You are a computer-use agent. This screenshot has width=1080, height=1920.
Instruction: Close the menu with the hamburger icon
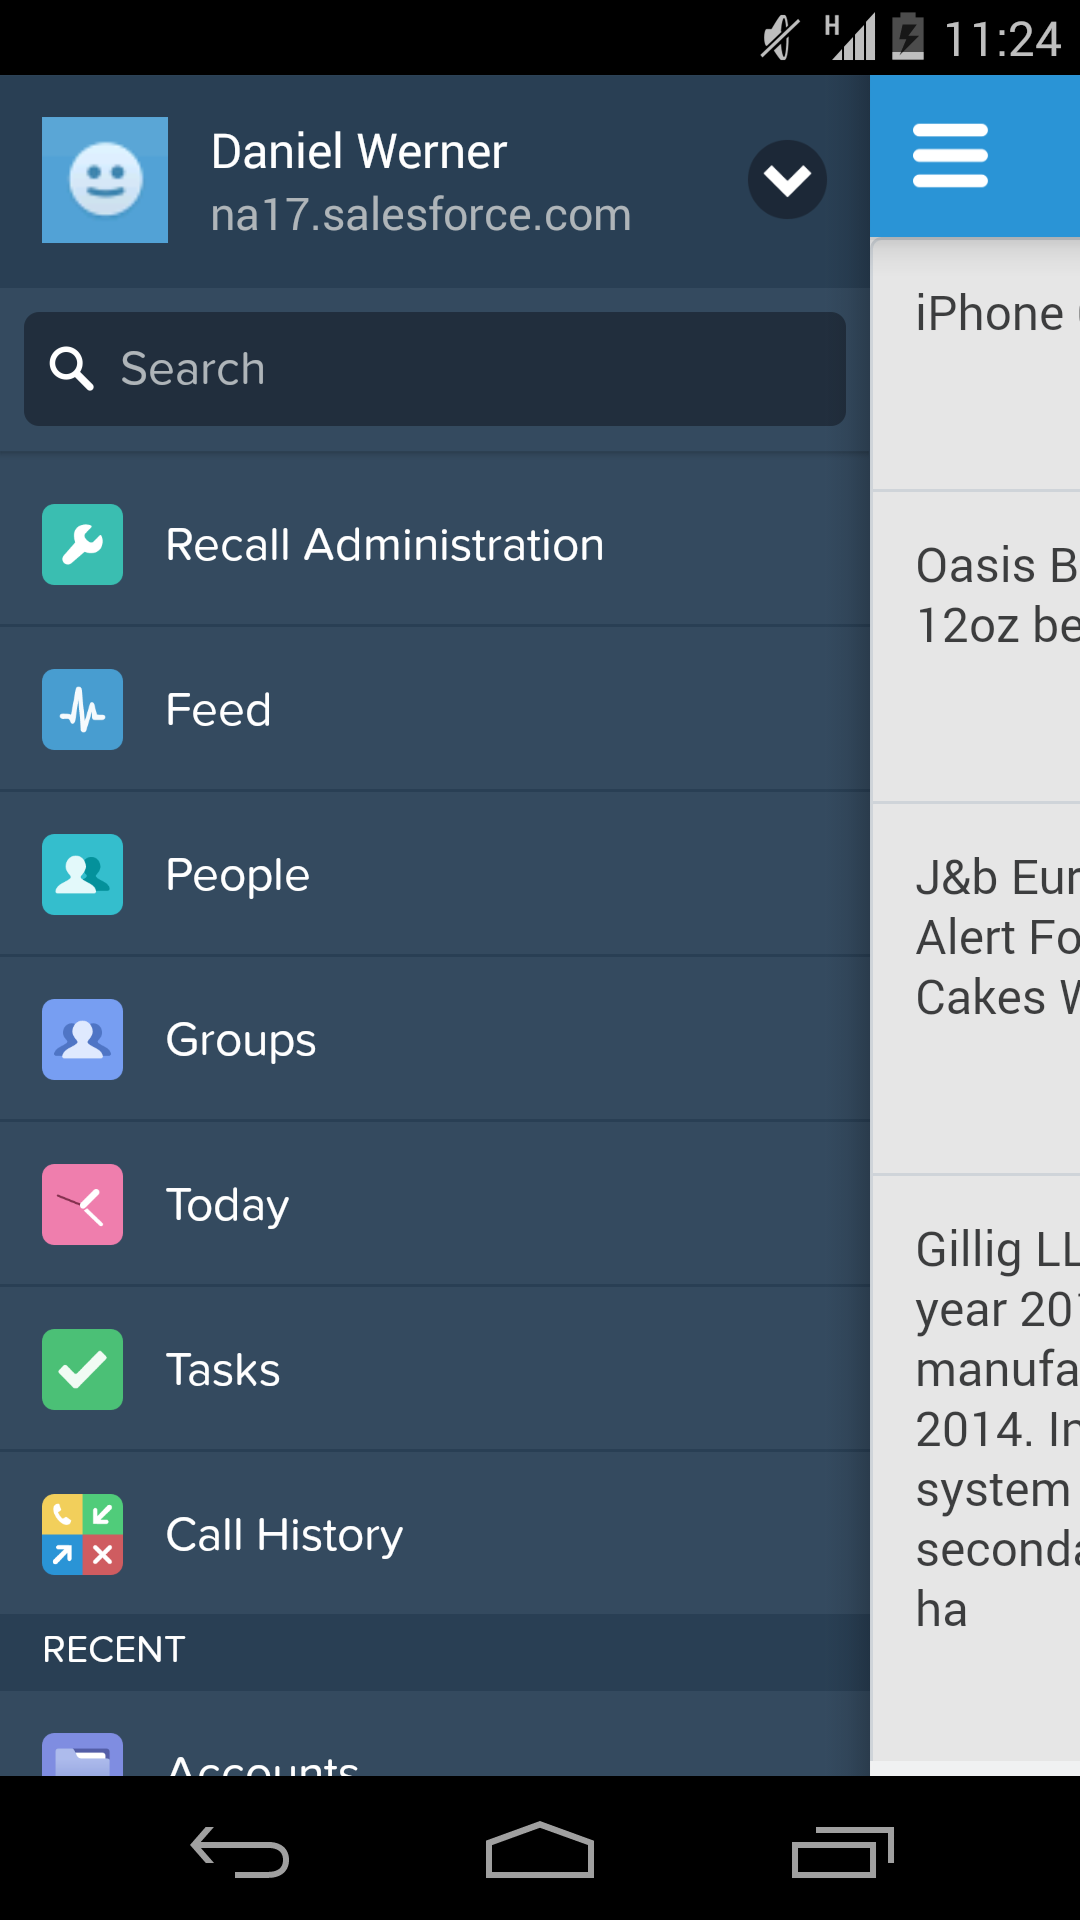pyautogui.click(x=950, y=156)
